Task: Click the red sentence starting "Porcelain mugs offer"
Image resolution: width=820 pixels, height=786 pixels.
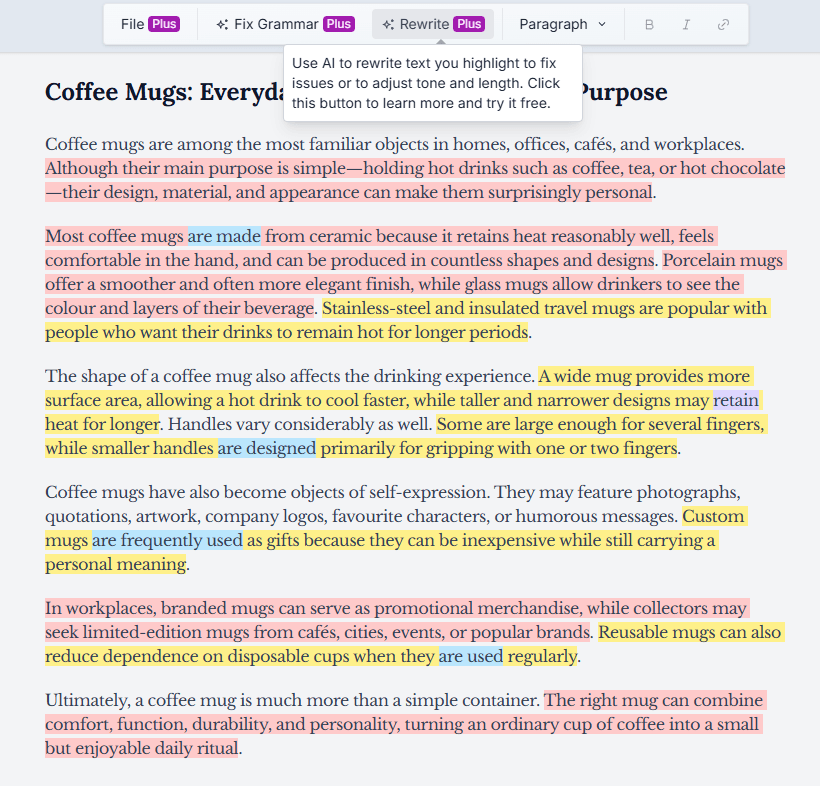Action: pyautogui.click(x=416, y=284)
